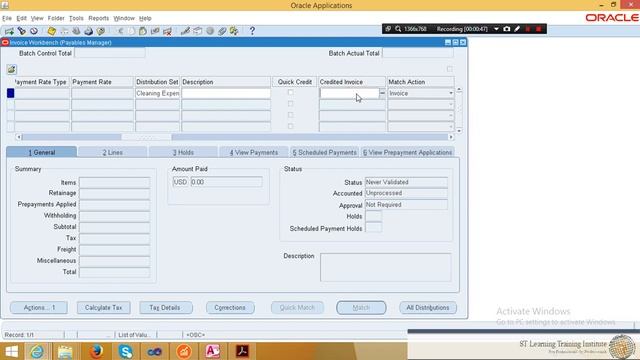Tick Quick Credit checkbox in the third row
The width and height of the screenshot is (640, 360).
[290, 115]
